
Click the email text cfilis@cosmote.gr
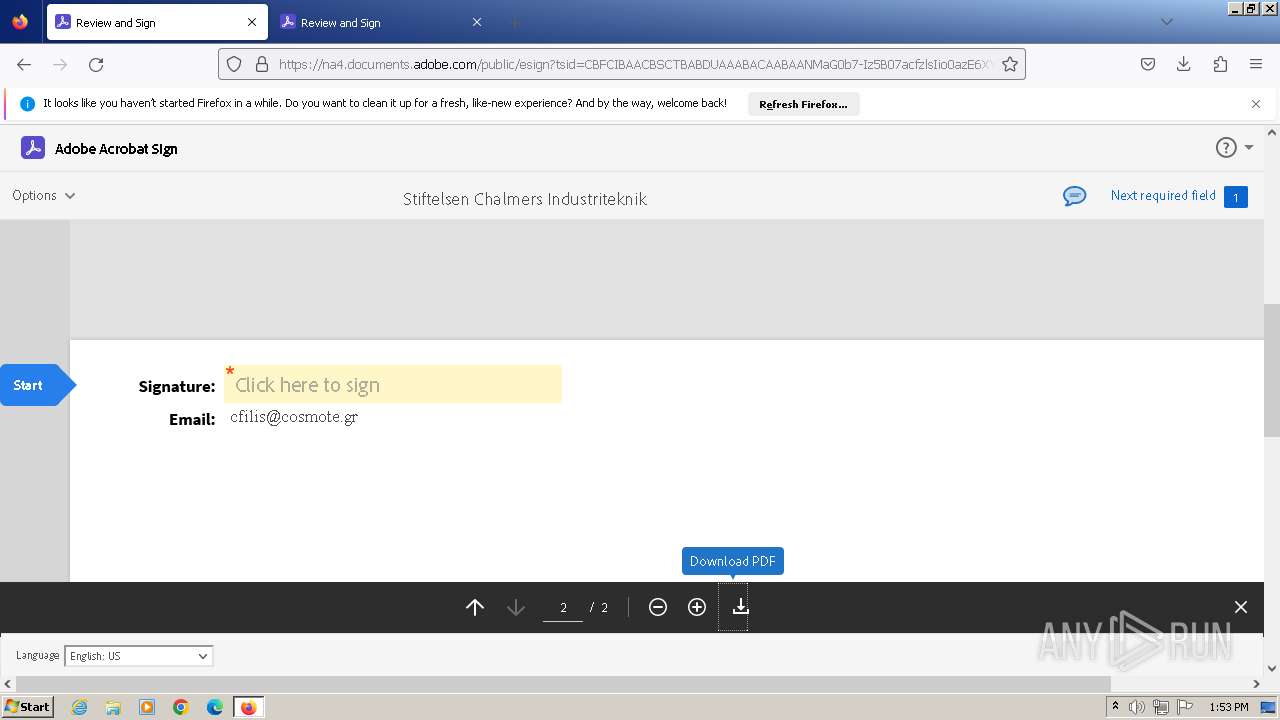(x=294, y=417)
